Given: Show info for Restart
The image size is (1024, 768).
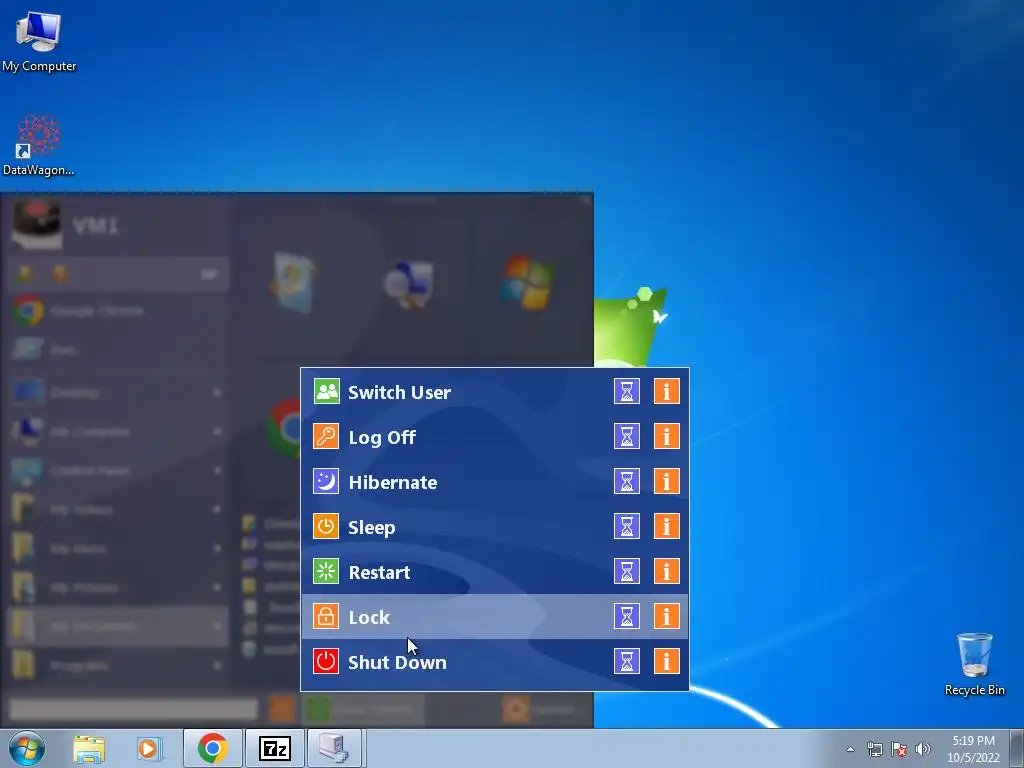Looking at the screenshot, I should click(667, 571).
